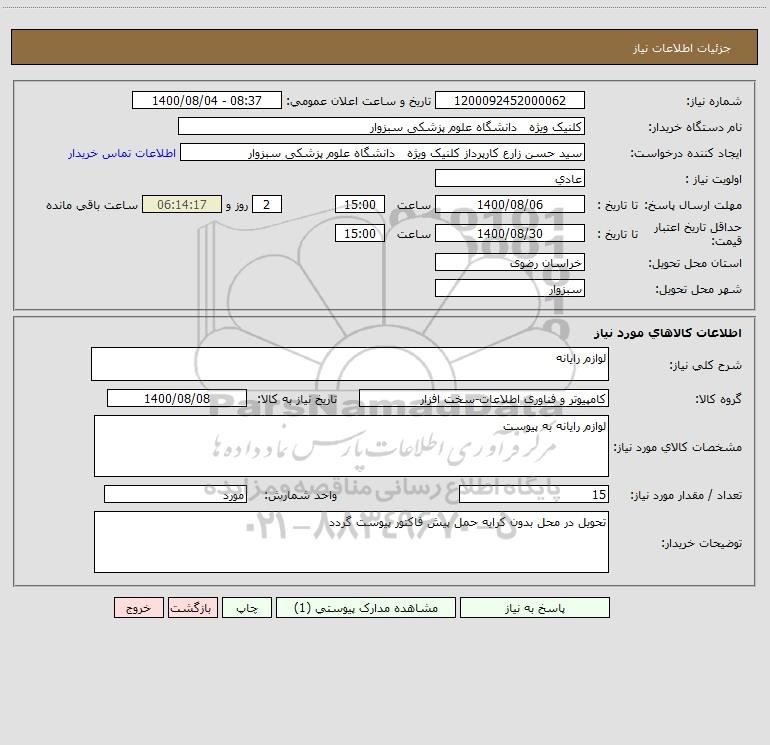Screen dimensions: 770x745
Task: Click the 'خروج' exit button
Action: [138, 607]
